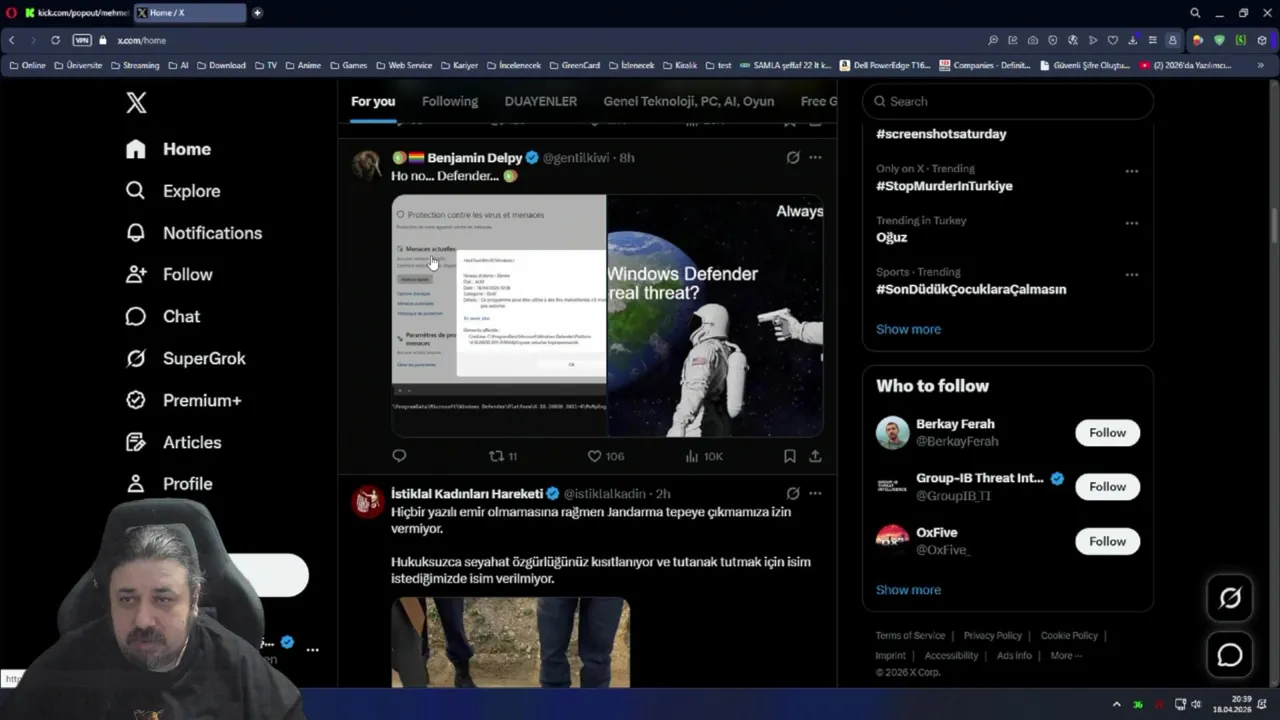
Task: Switch to Genel Teknoloji, PC, AI, Oyun tab
Action: 689,101
